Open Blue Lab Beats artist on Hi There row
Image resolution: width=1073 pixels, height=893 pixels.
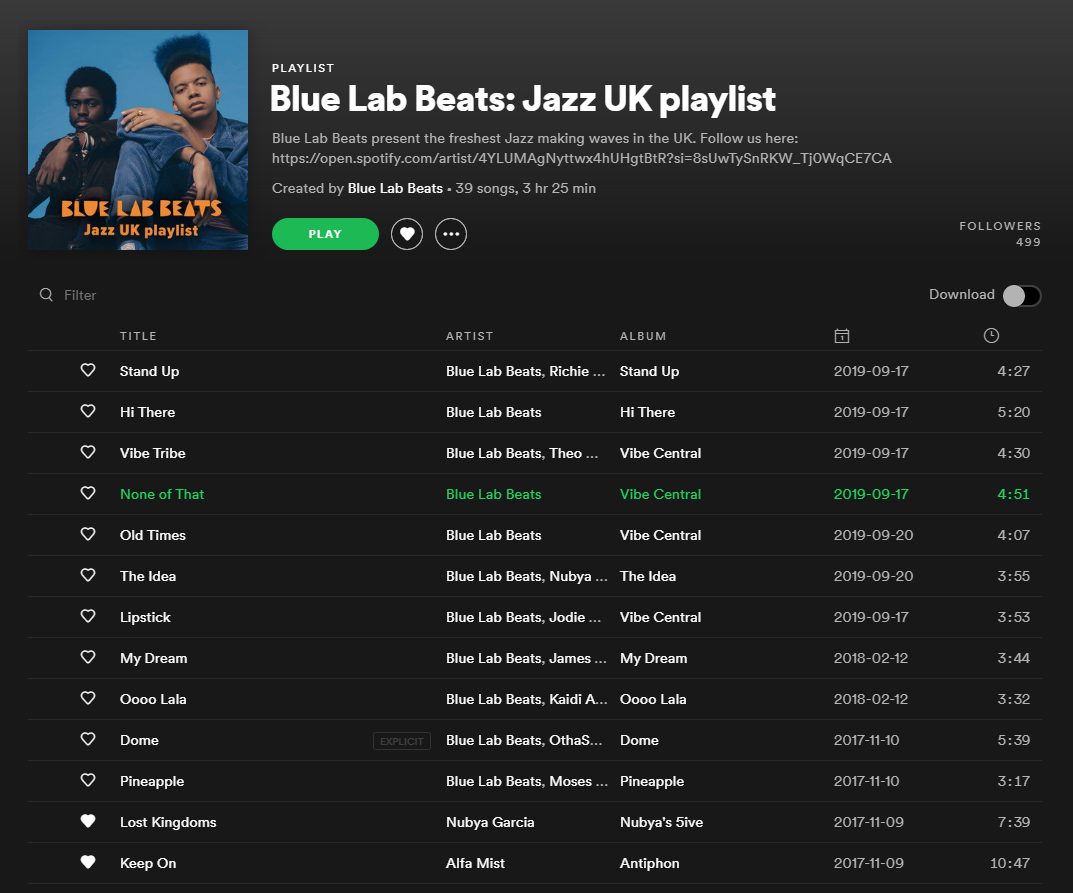(x=493, y=412)
